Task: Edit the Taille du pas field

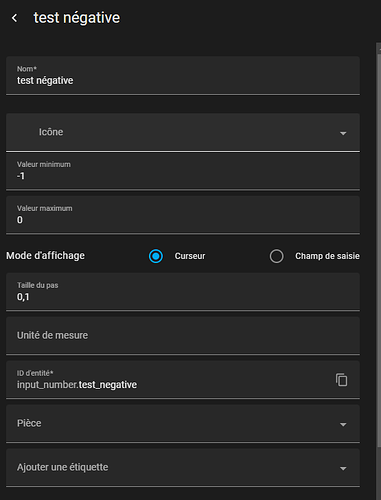Action: (183, 292)
